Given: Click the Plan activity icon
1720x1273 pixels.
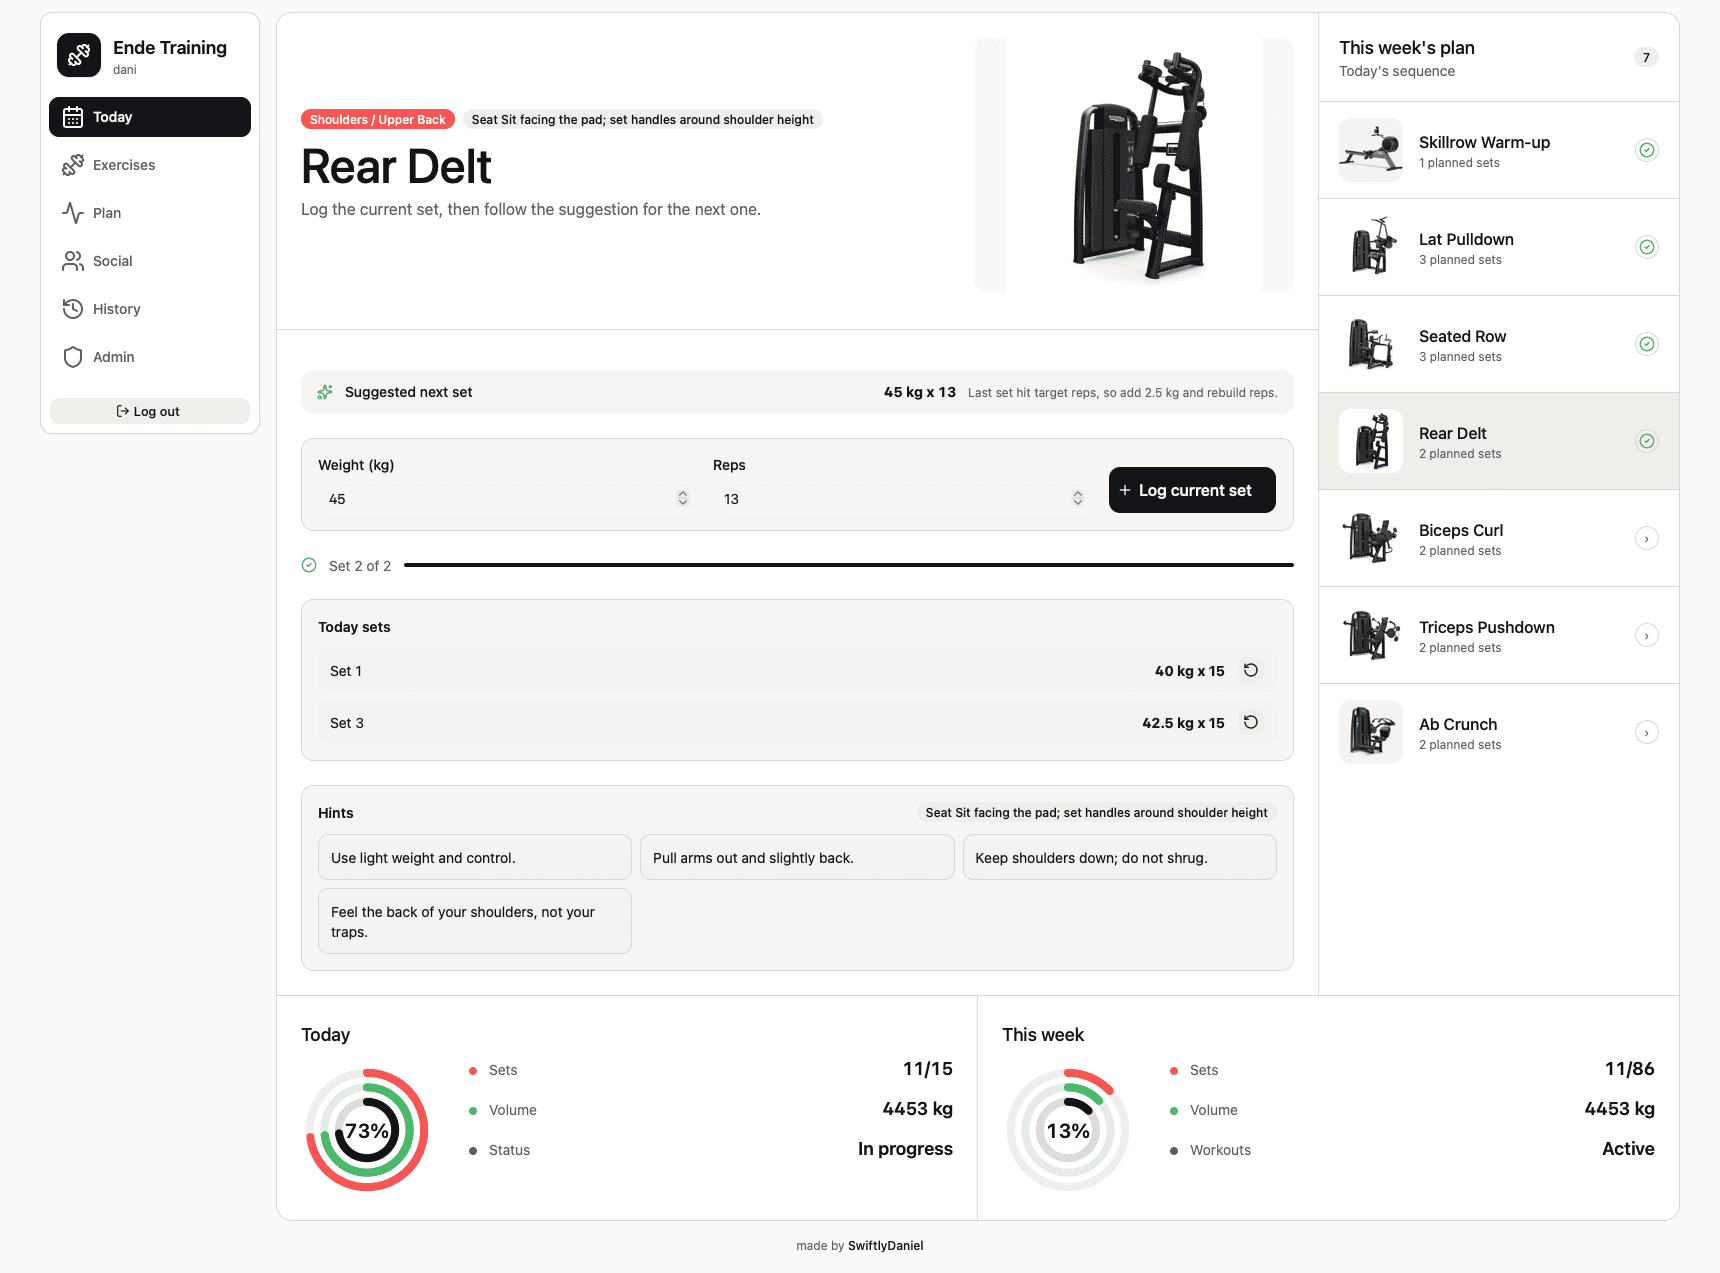Looking at the screenshot, I should click(x=73, y=213).
